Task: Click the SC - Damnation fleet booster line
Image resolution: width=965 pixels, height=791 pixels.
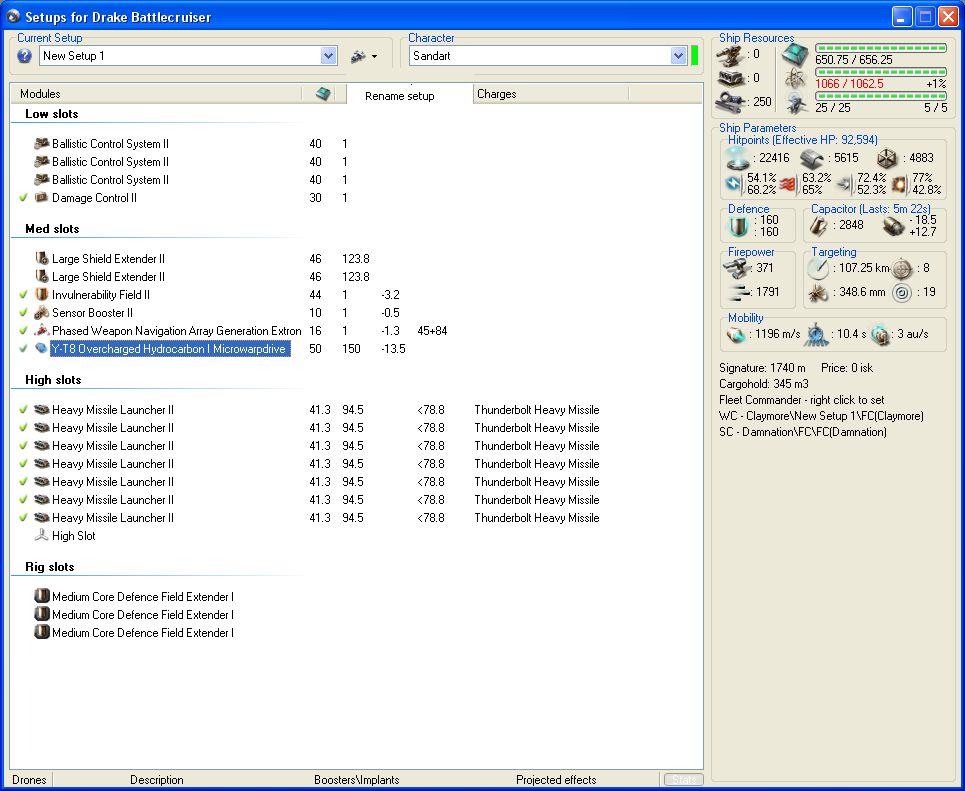Action: point(803,432)
